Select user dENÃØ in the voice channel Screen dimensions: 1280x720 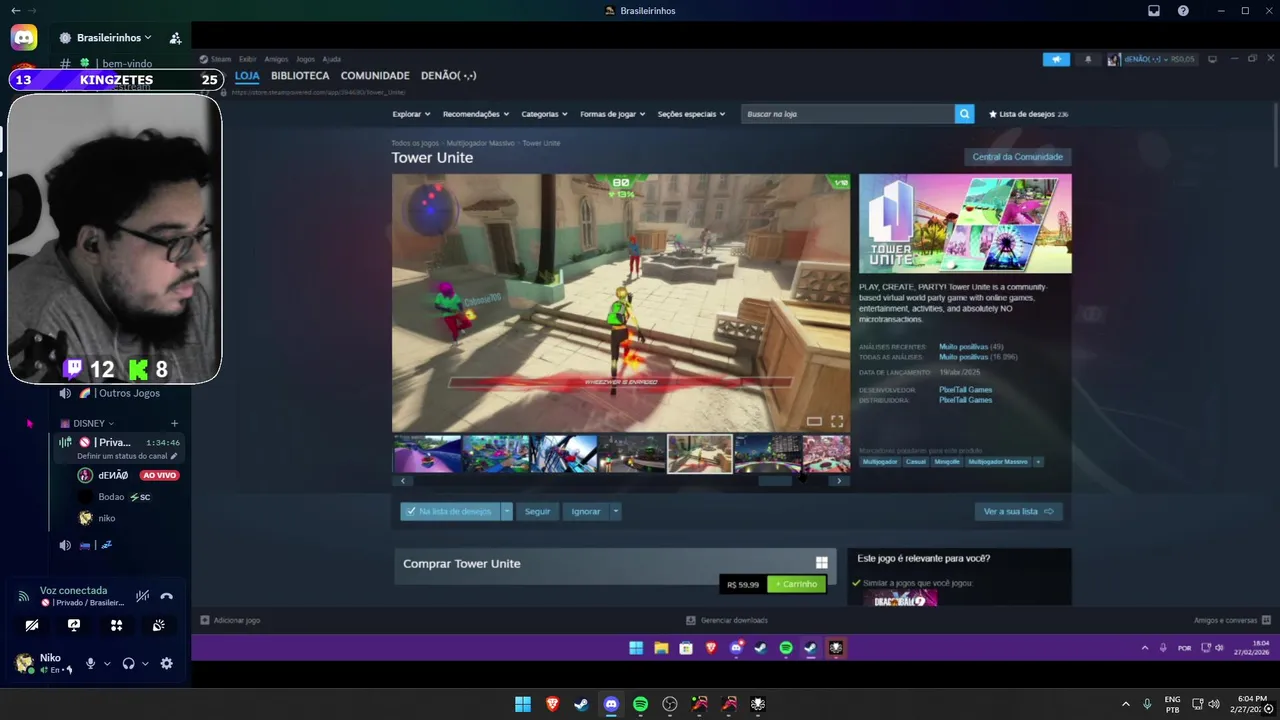click(112, 475)
